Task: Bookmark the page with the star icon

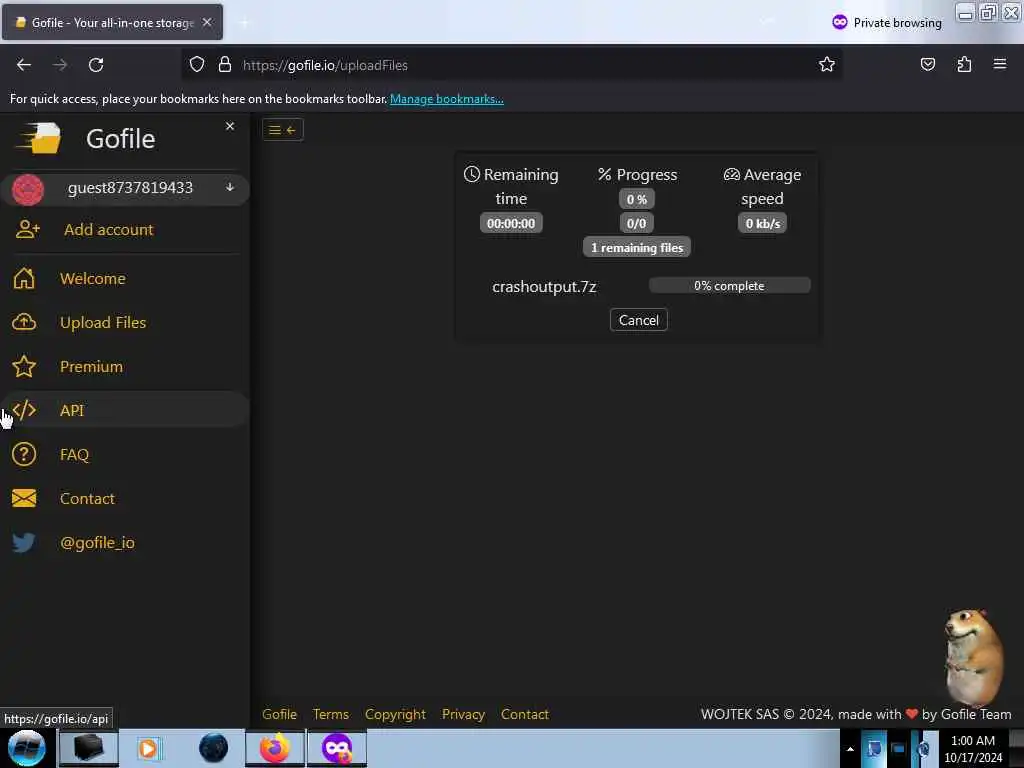Action: pos(827,65)
